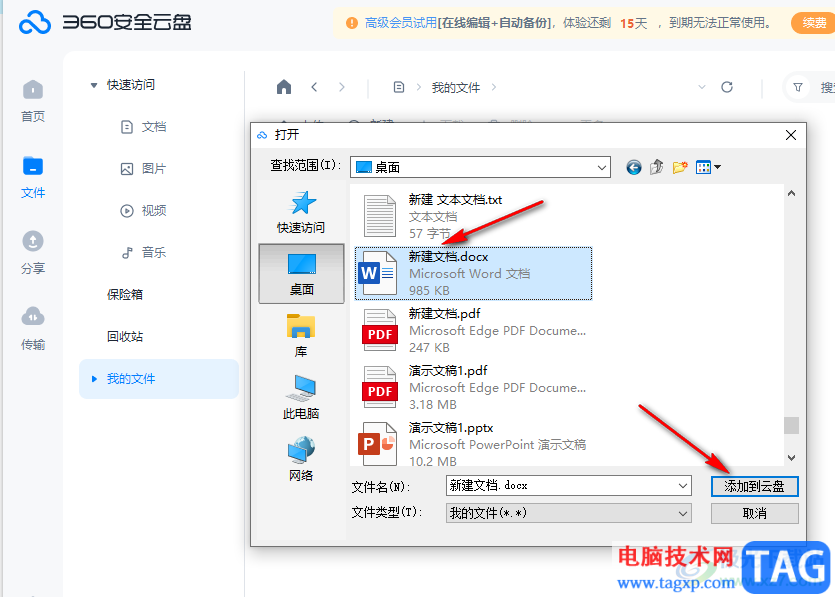The image size is (835, 597).
Task: Select 此电脑 in dialog places bar
Action: click(301, 397)
